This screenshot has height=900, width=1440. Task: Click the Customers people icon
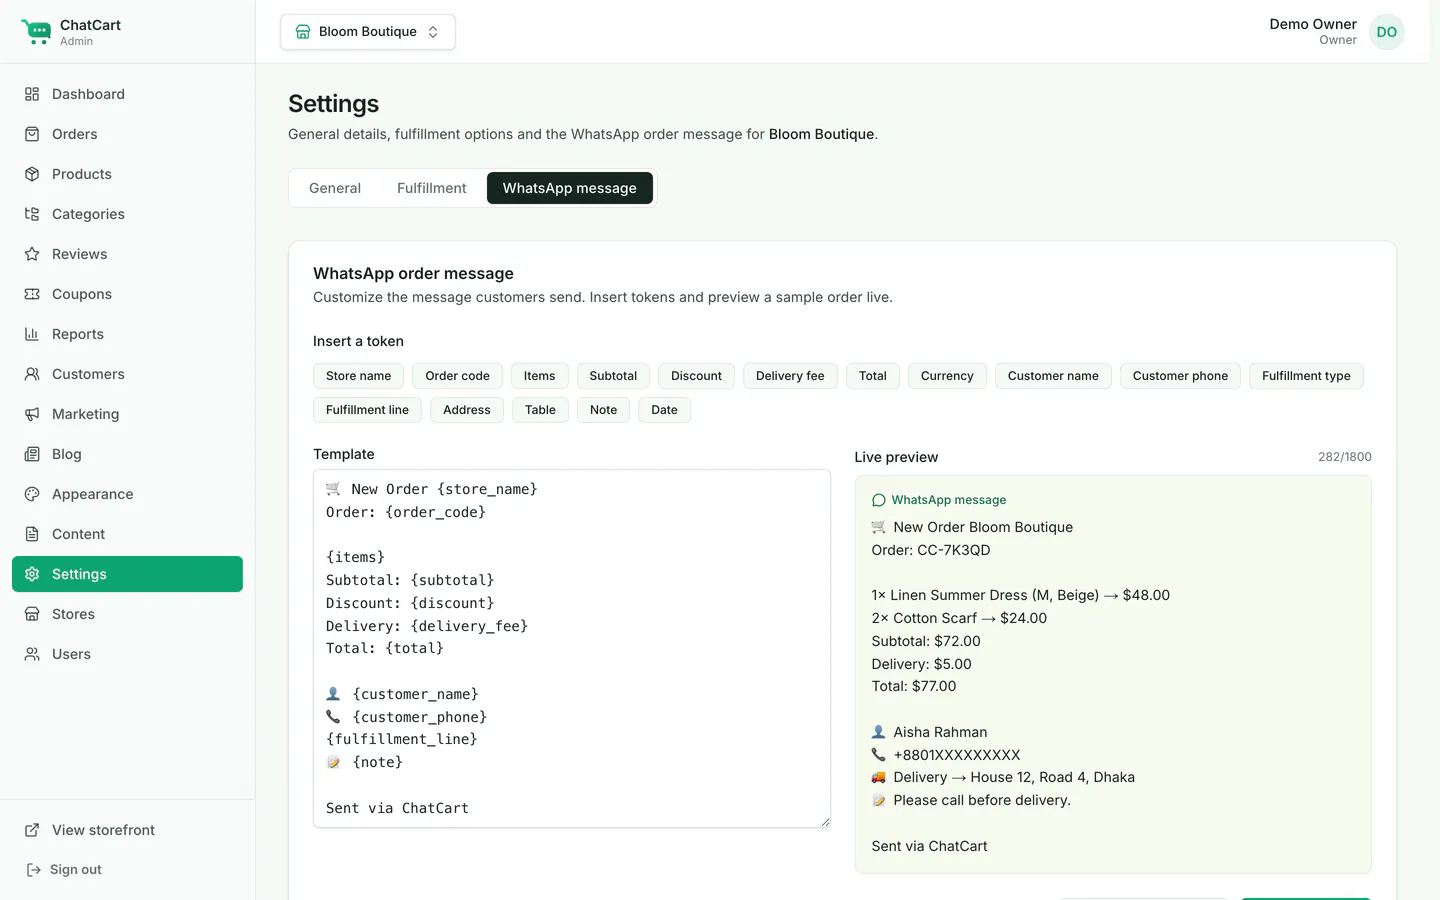pyautogui.click(x=32, y=374)
